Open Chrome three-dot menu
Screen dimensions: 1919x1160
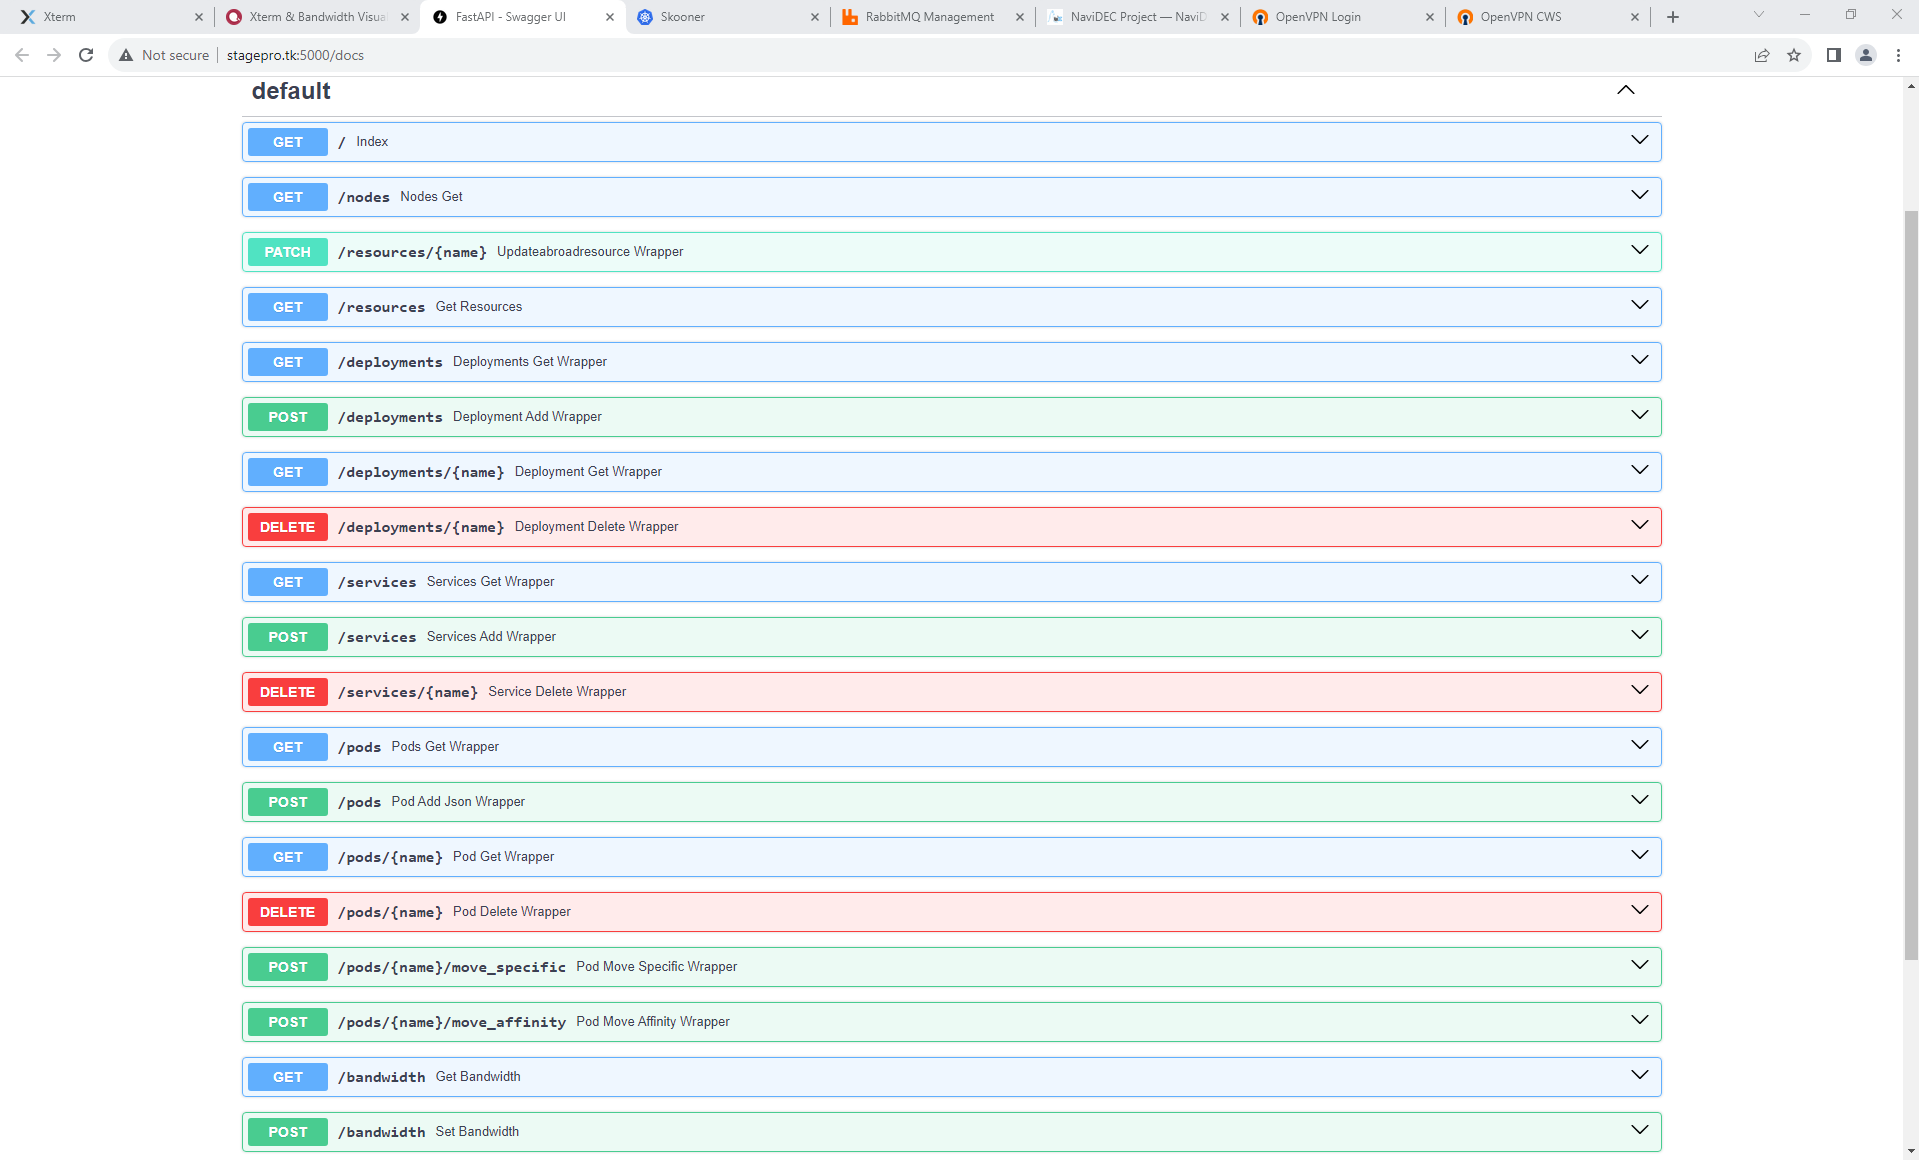click(1898, 55)
